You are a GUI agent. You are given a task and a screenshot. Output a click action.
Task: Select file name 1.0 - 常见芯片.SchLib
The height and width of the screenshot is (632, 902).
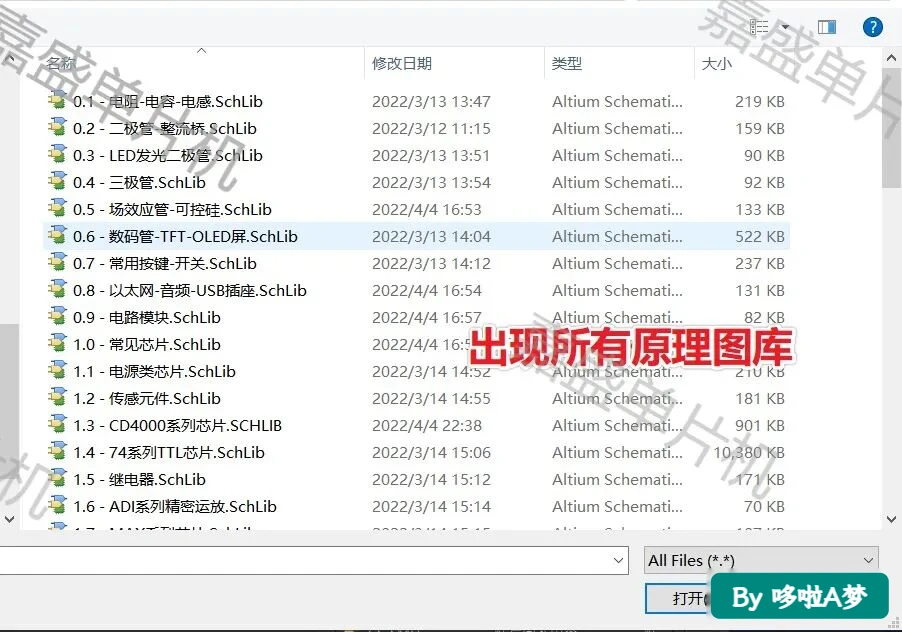point(147,344)
